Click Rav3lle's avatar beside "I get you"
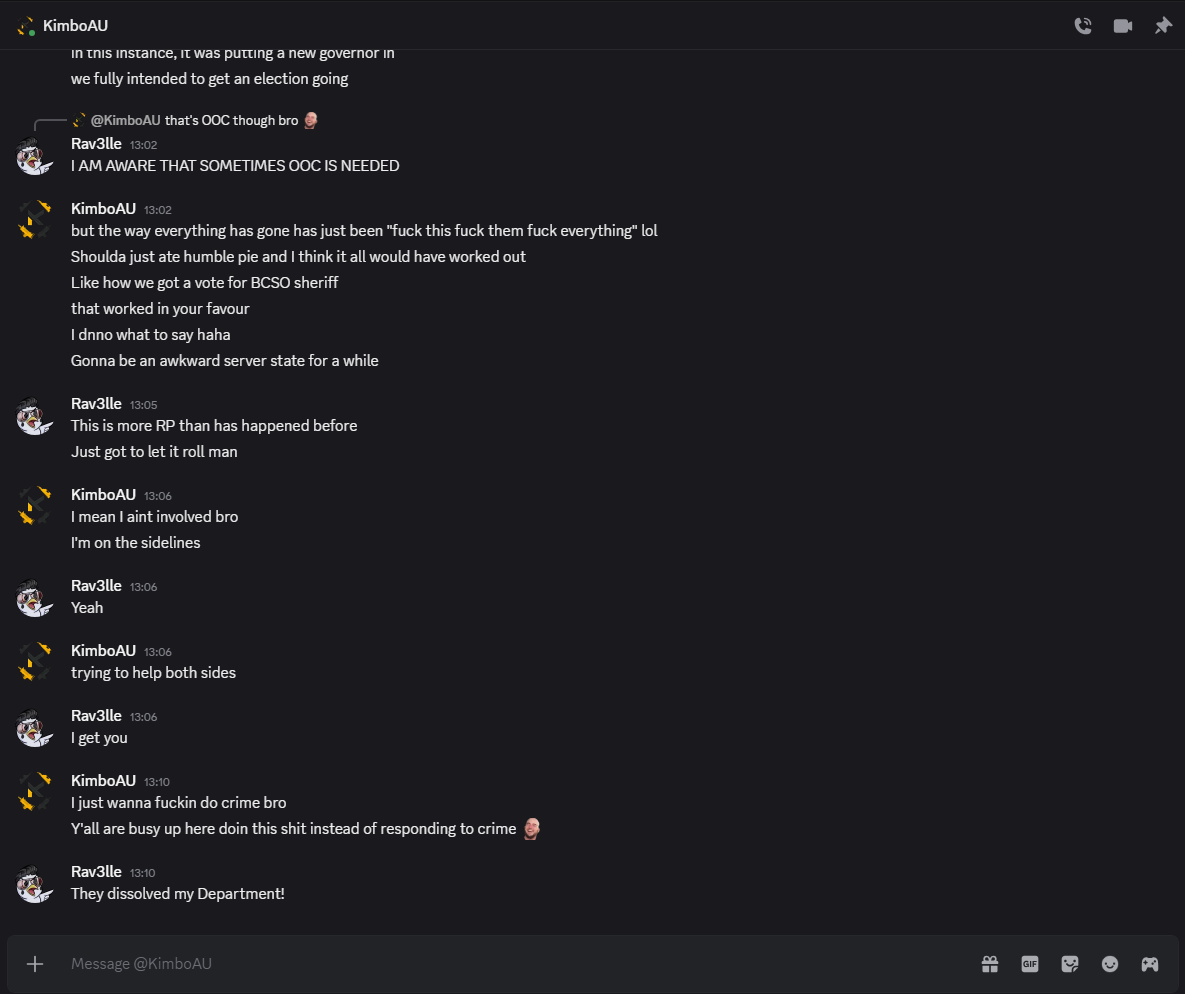 coord(34,728)
